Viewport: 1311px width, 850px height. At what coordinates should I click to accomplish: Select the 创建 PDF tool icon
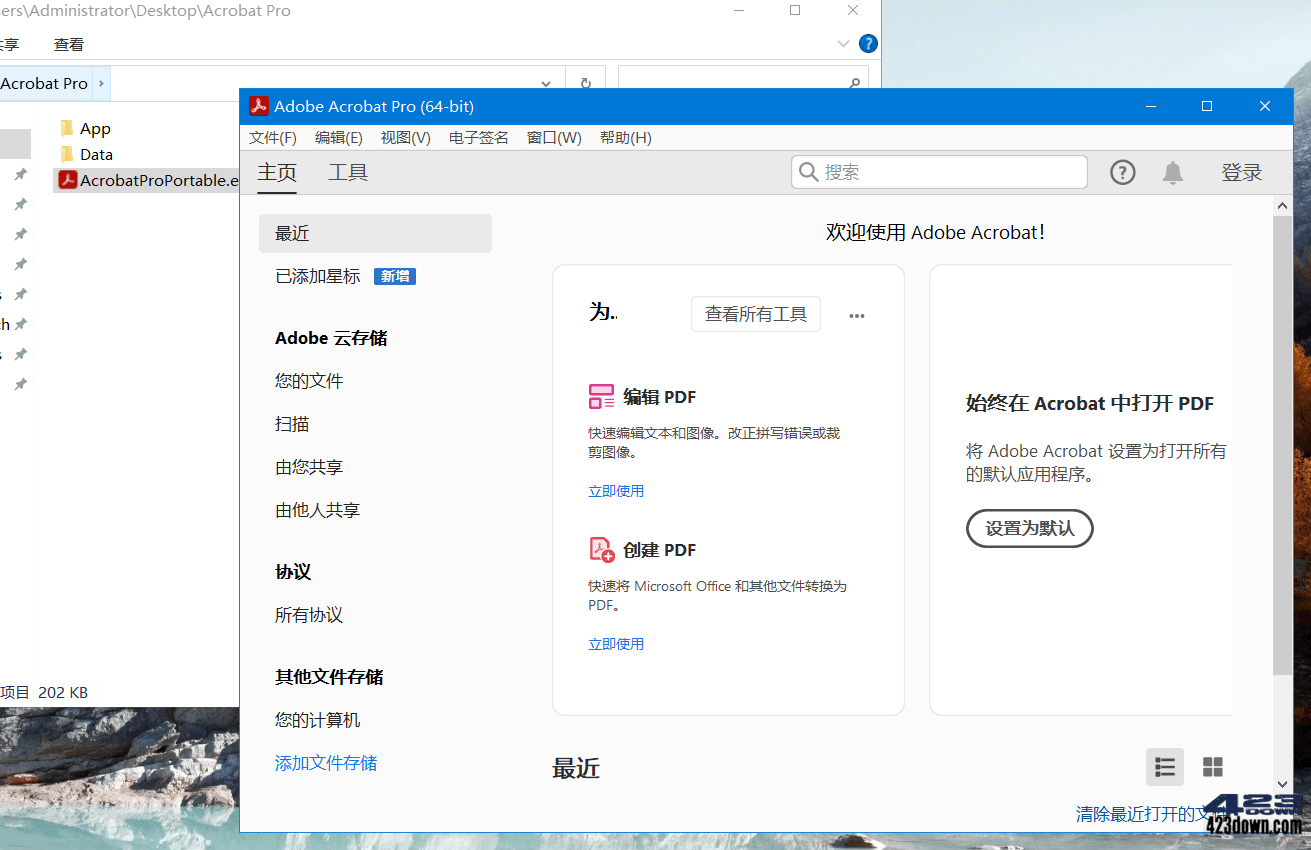coord(601,549)
